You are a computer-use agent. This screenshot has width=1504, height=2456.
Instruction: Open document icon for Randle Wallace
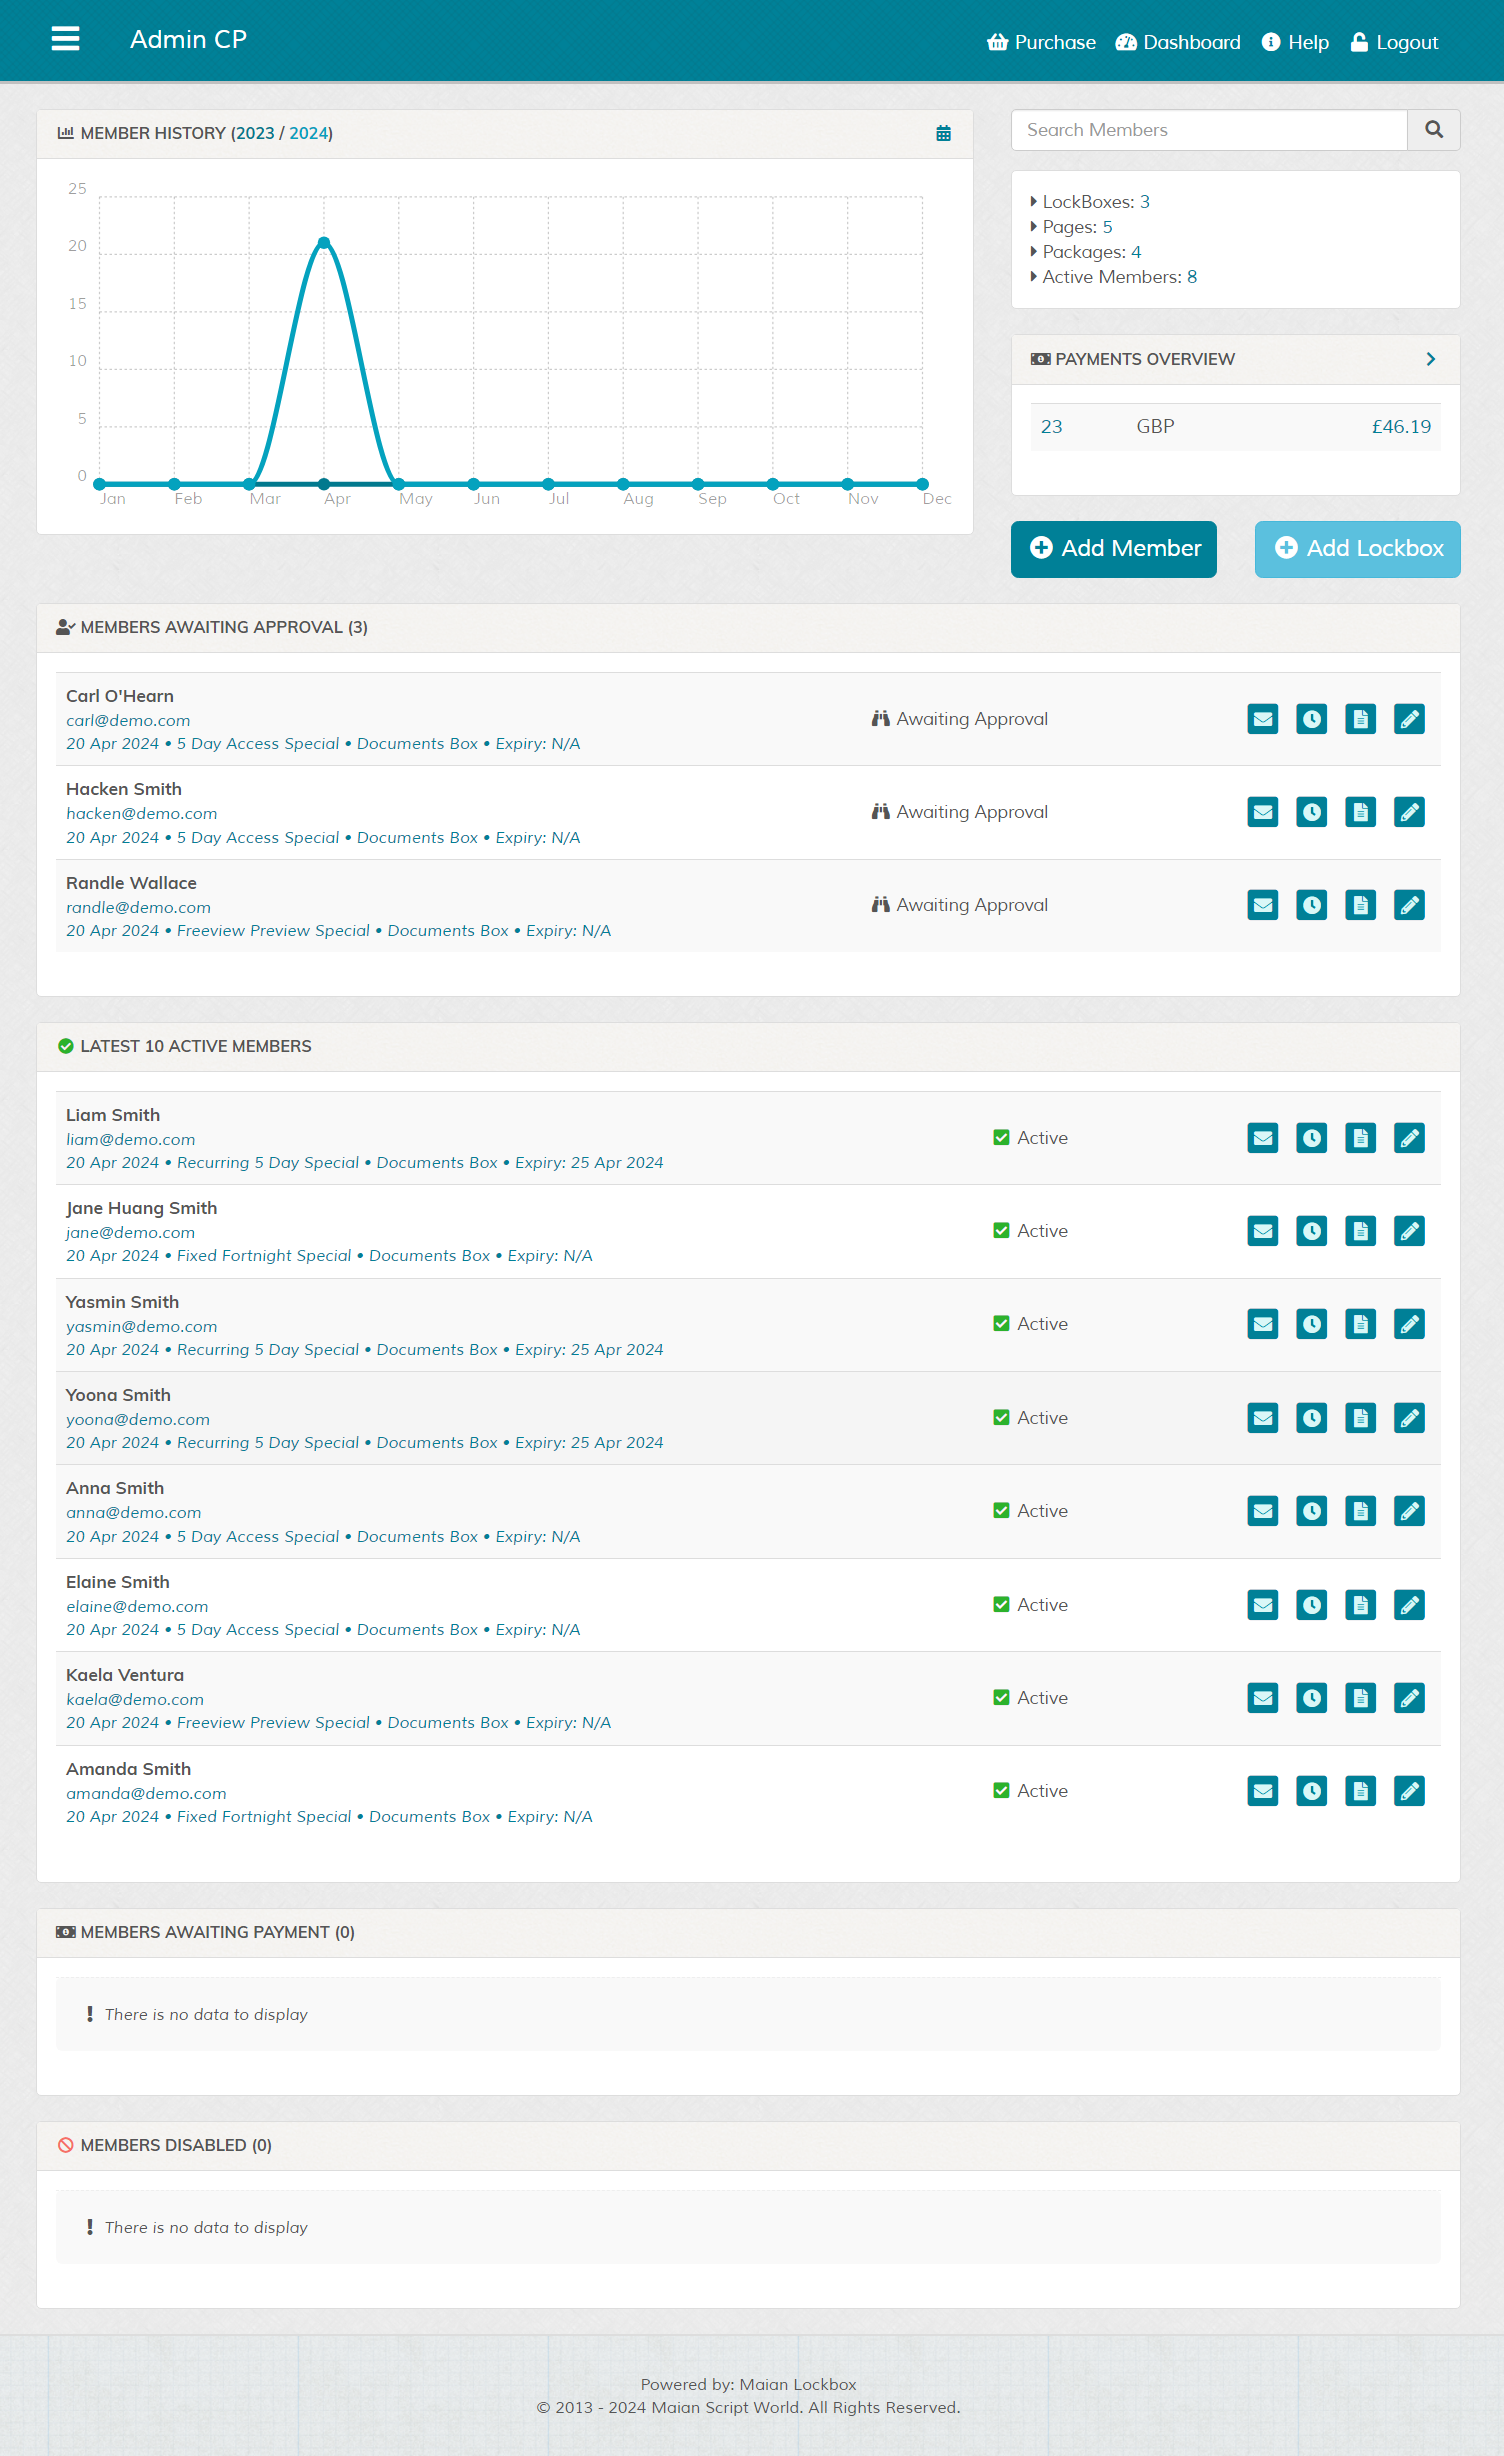(1360, 905)
